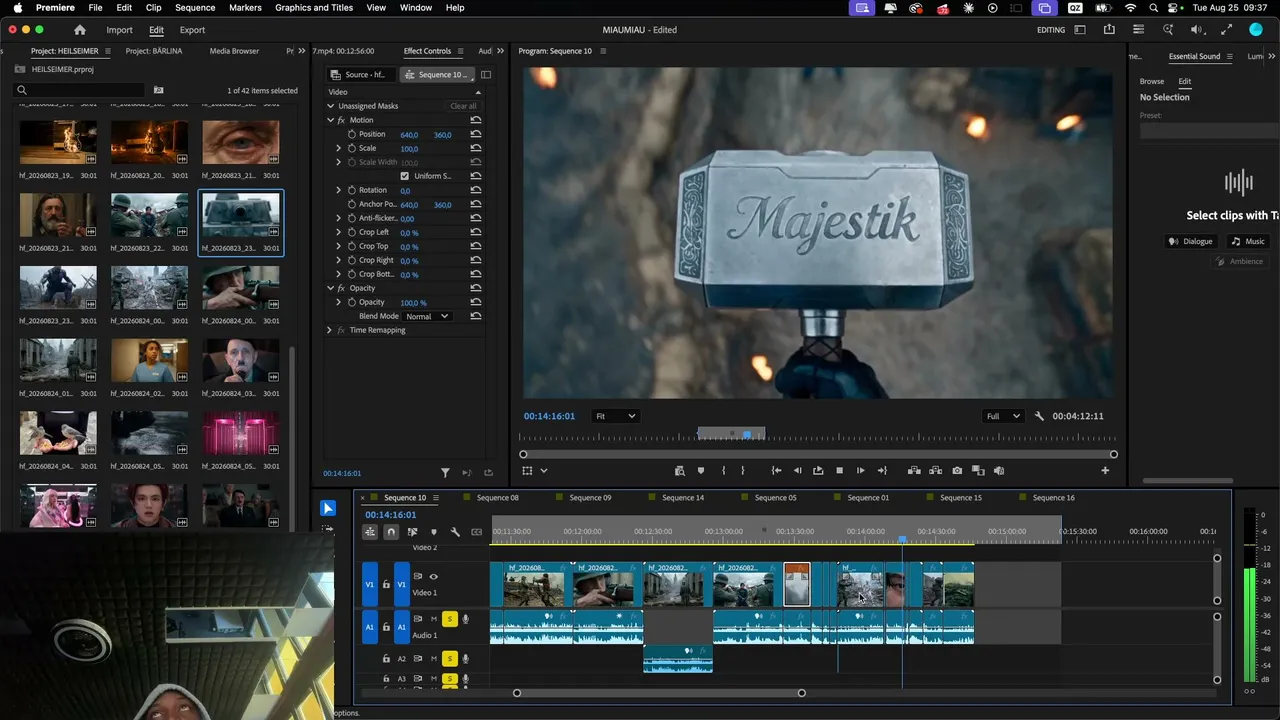Image resolution: width=1280 pixels, height=720 pixels.
Task: Solo the Audio 1 track
Action: [450, 620]
